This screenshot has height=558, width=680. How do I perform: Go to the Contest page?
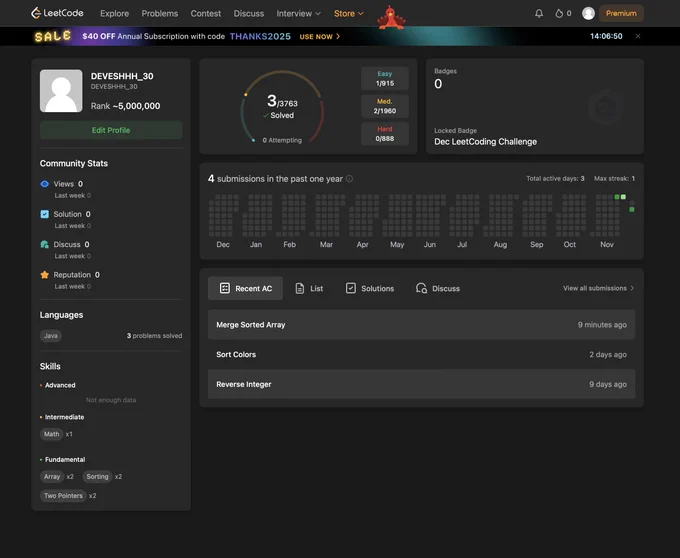(x=206, y=13)
